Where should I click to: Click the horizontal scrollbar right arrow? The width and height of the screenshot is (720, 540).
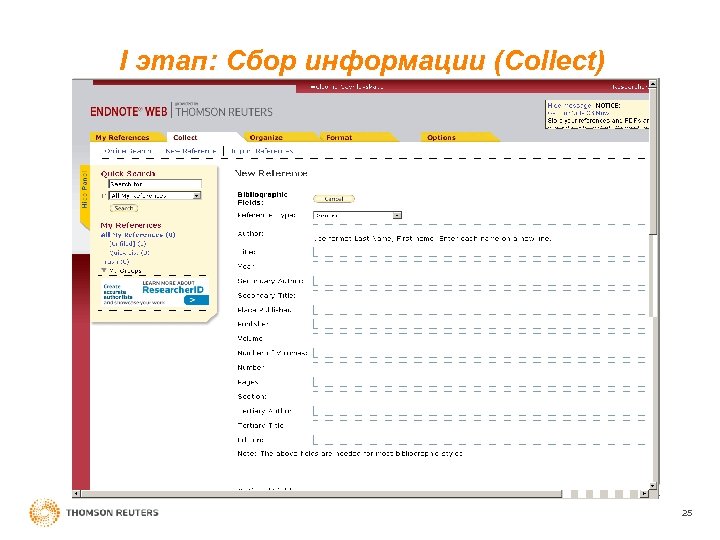[x=644, y=494]
